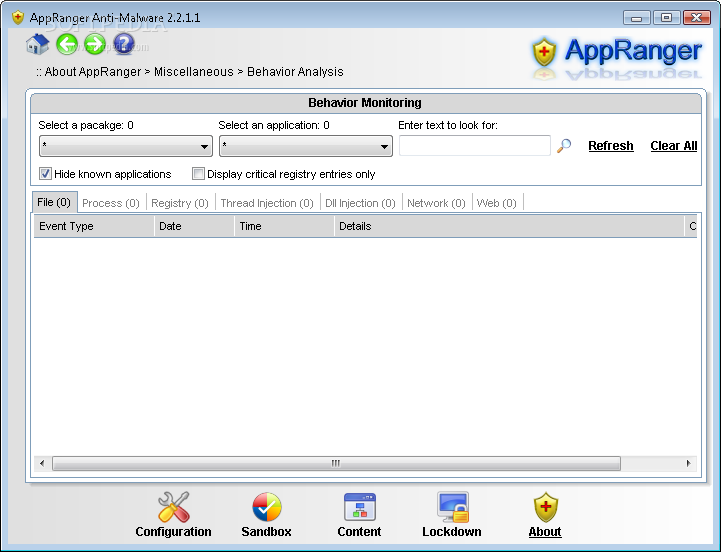
Task: Enable Display critical registry entries only
Action: [x=198, y=173]
